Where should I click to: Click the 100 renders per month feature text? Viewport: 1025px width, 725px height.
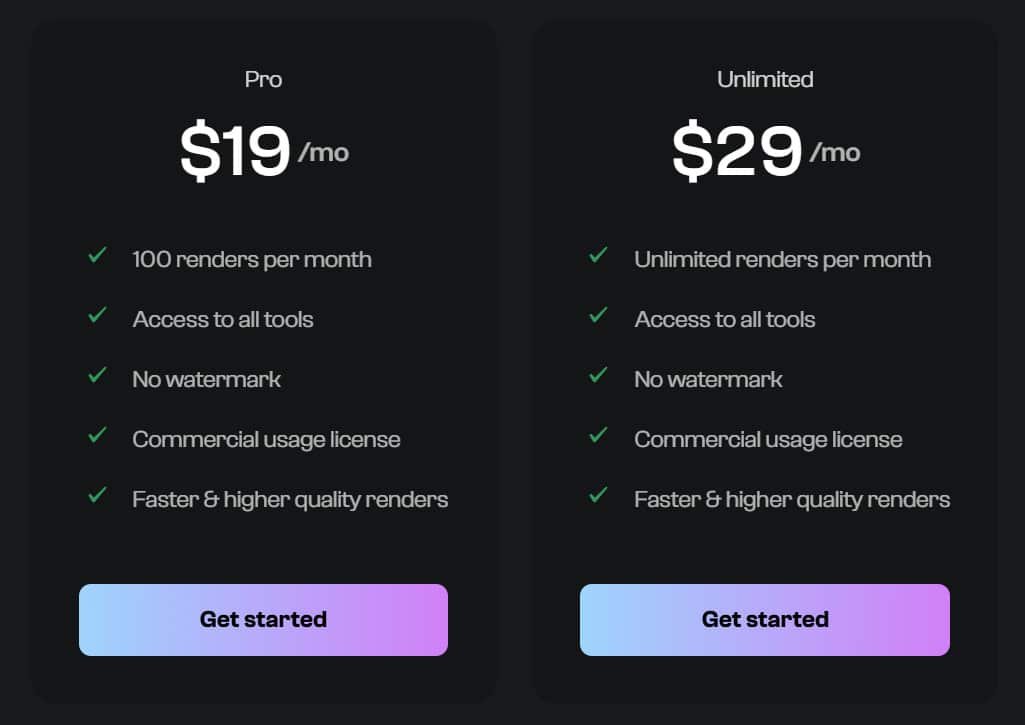click(251, 259)
